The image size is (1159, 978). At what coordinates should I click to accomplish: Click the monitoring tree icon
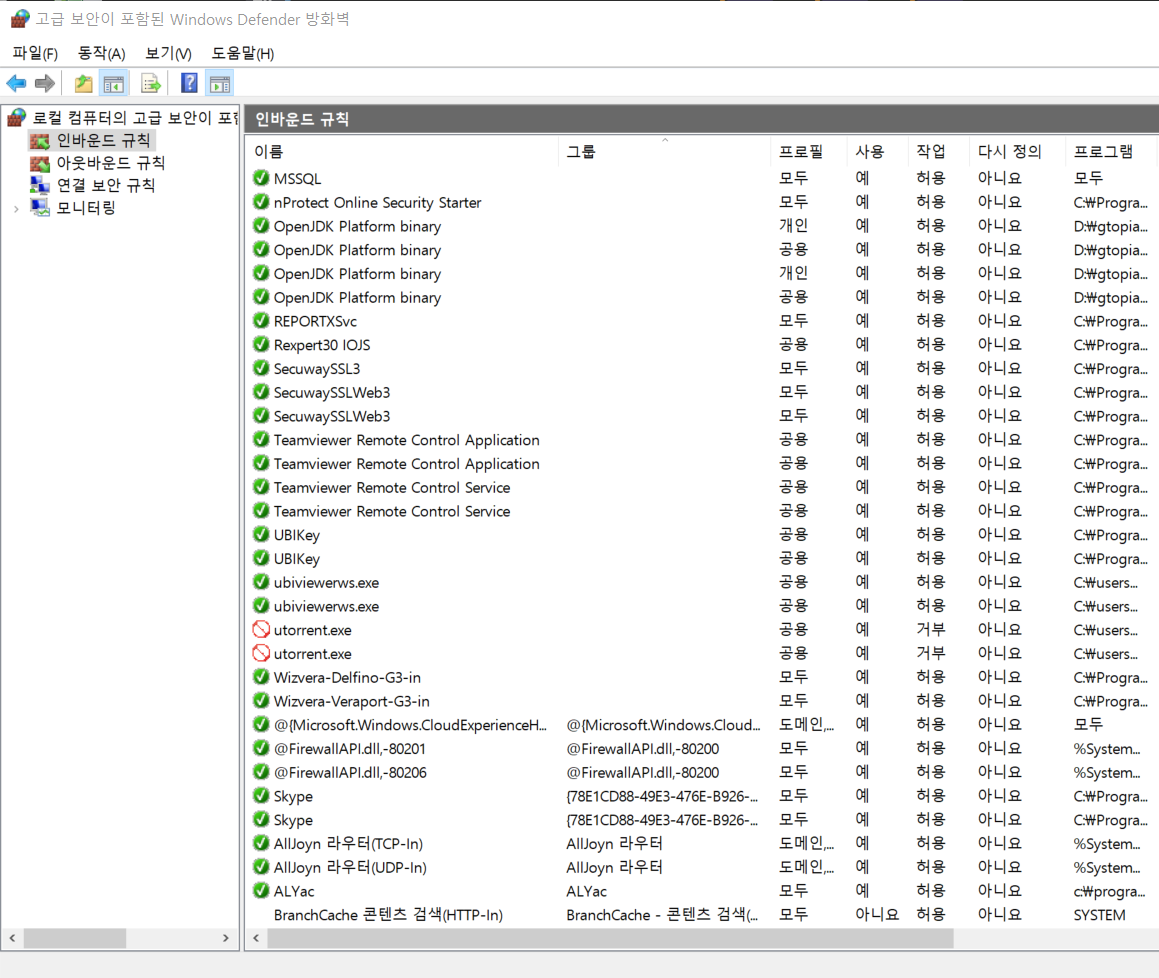click(39, 208)
